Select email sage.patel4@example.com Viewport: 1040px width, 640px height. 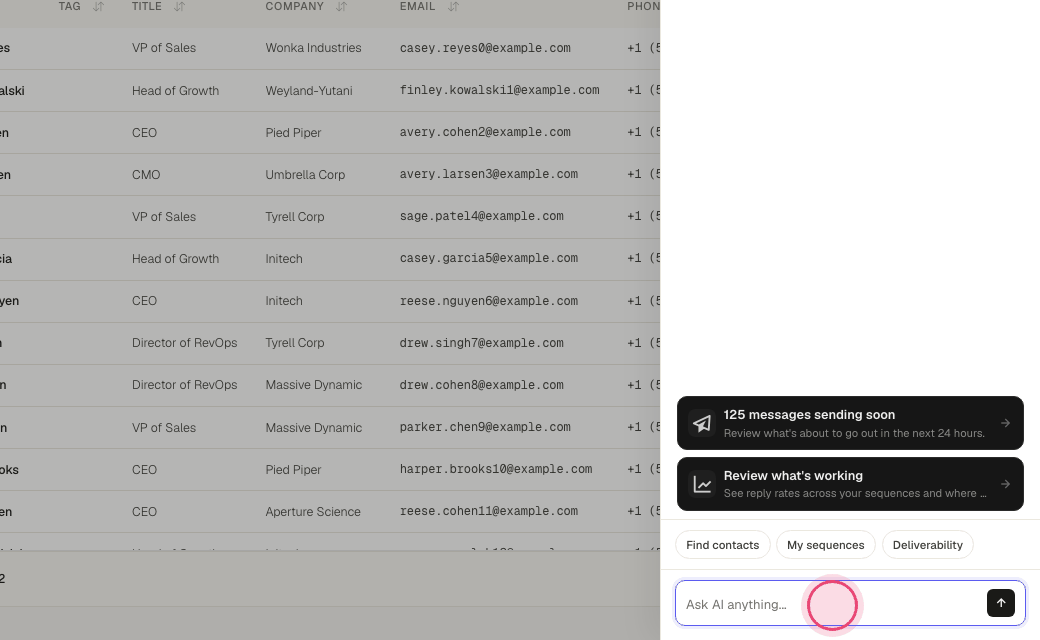[x=482, y=216]
